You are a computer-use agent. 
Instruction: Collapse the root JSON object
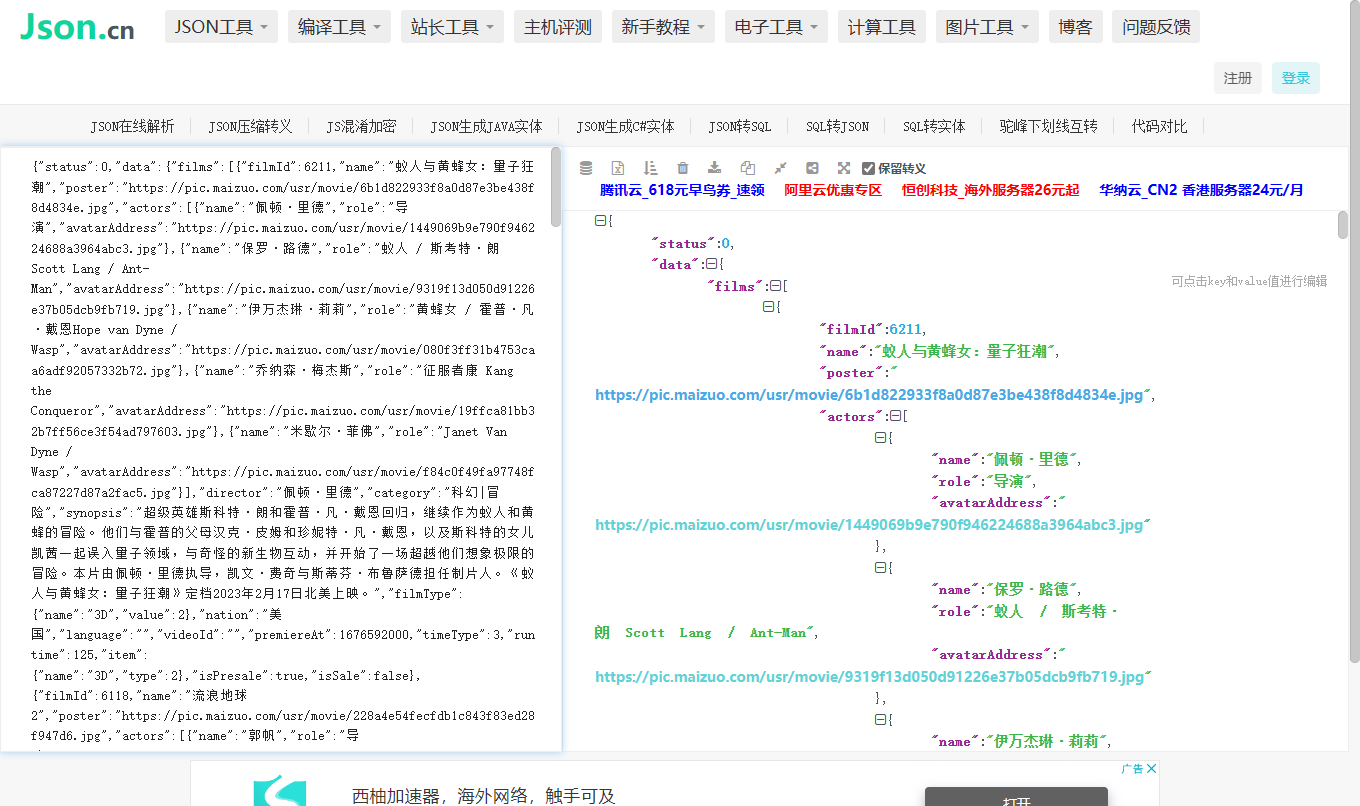click(600, 221)
